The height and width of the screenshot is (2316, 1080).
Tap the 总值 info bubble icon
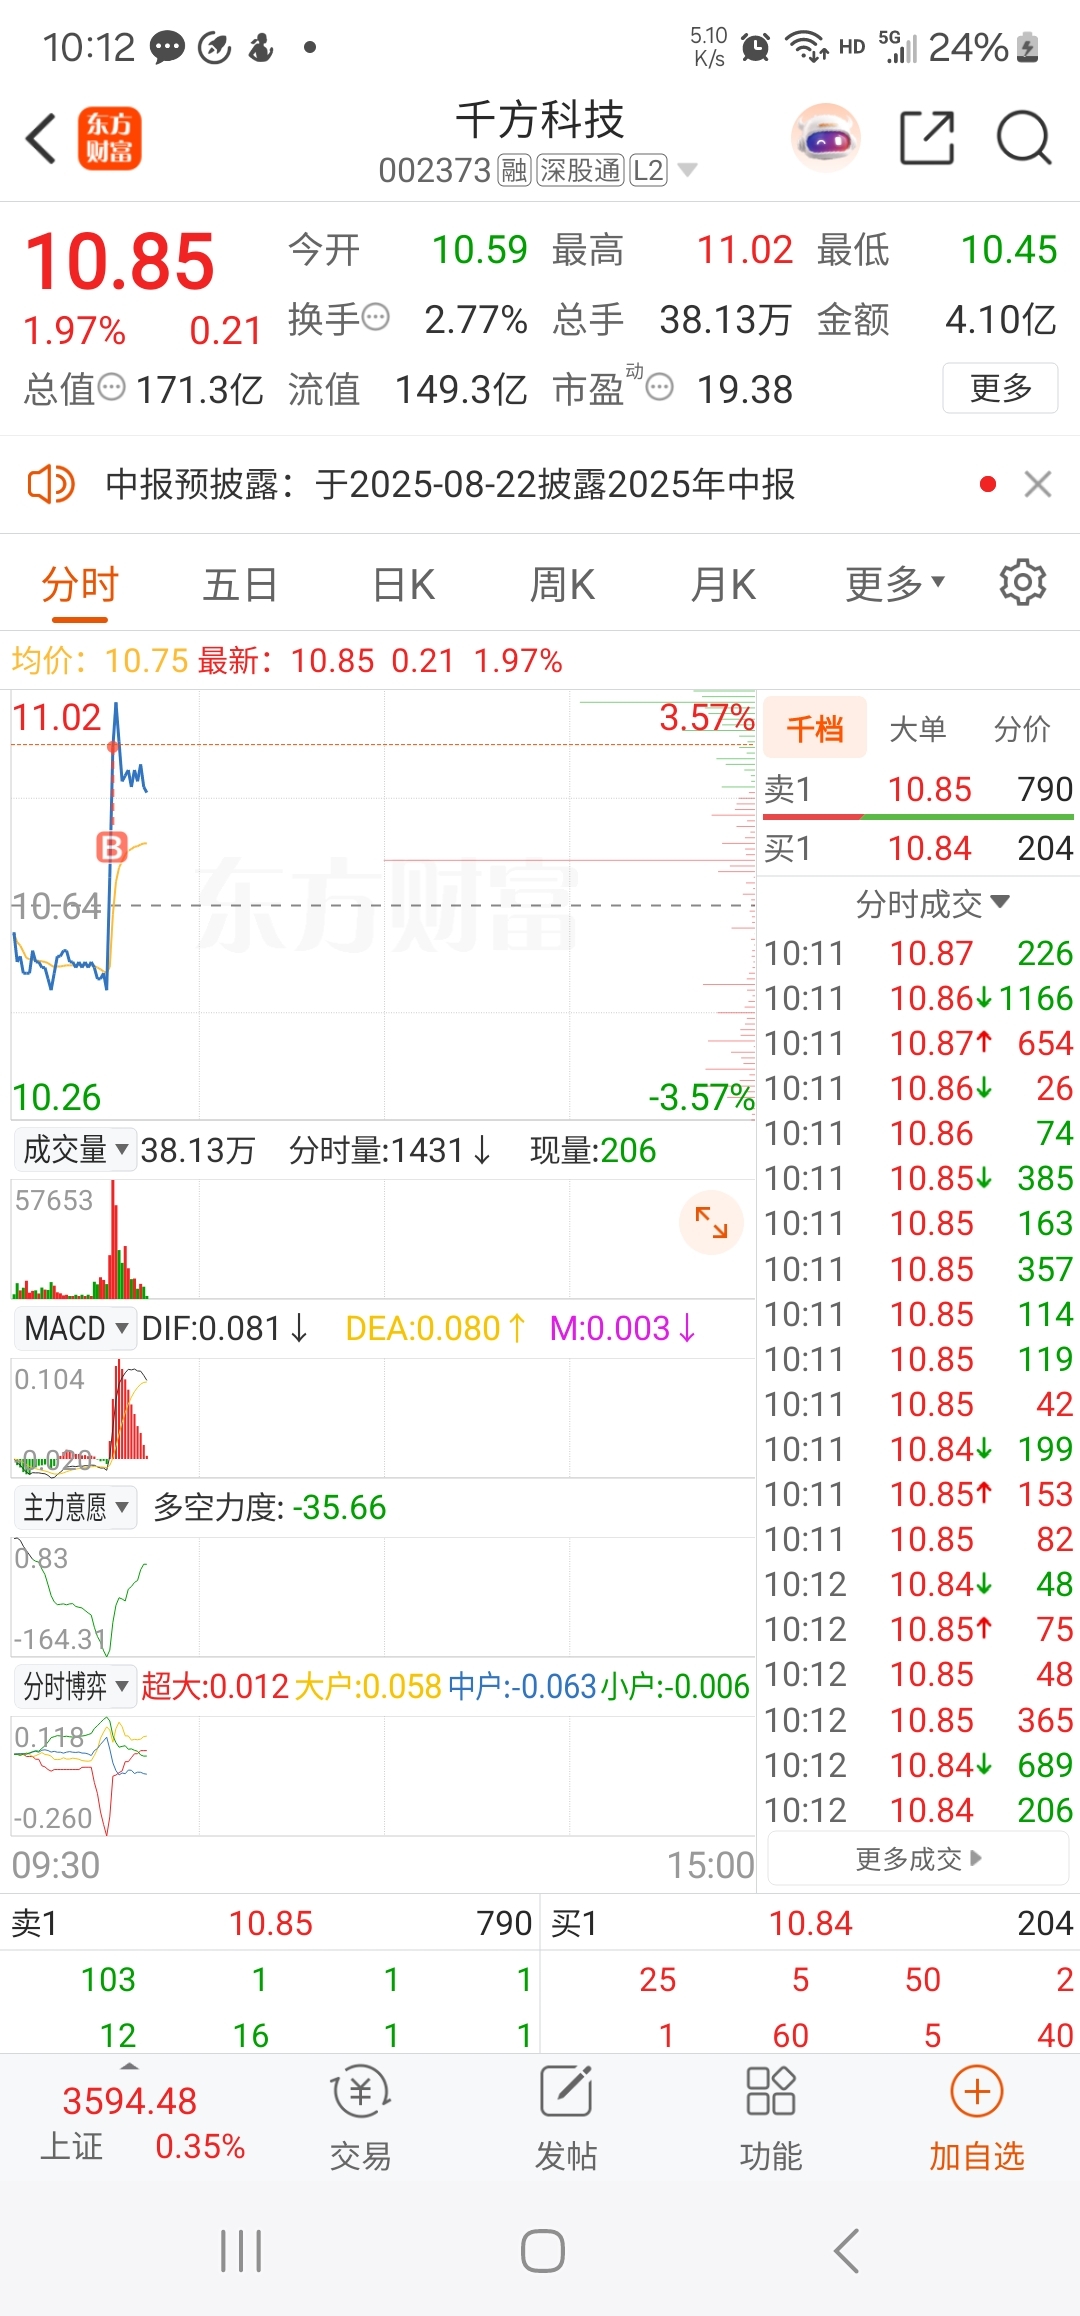112,387
